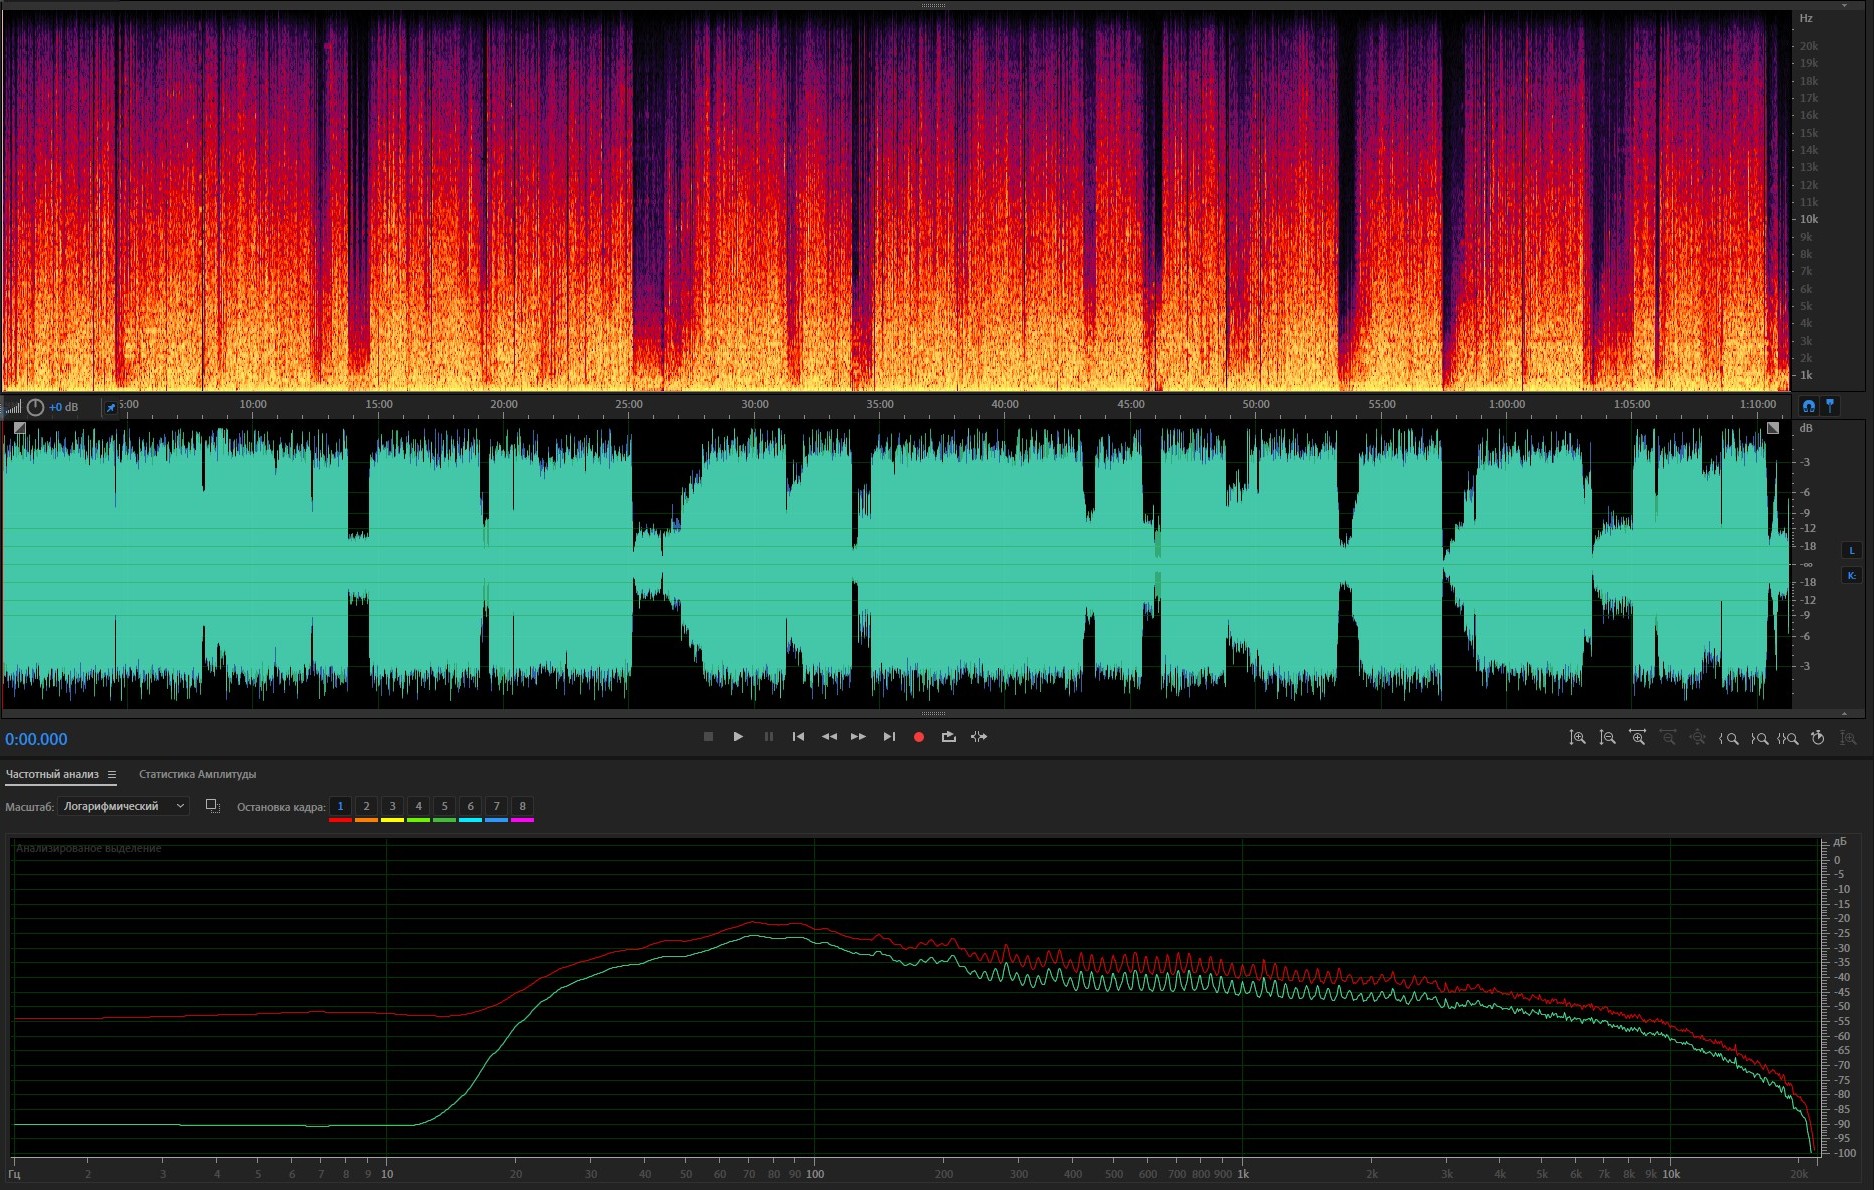Click hold frame button 1
The height and width of the screenshot is (1190, 1874).
click(340, 806)
